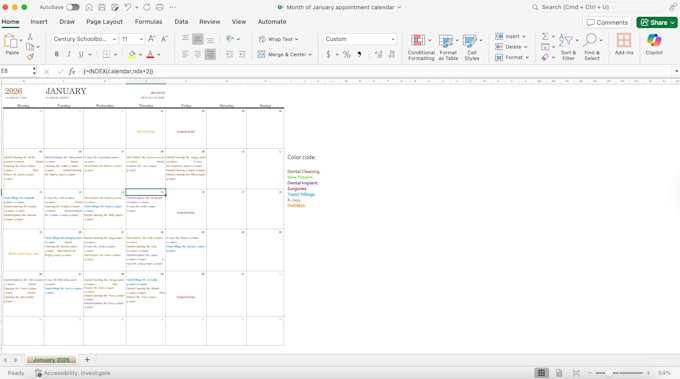The width and height of the screenshot is (680, 379).
Task: Select the January 2026 sheet tab
Action: (x=51, y=360)
